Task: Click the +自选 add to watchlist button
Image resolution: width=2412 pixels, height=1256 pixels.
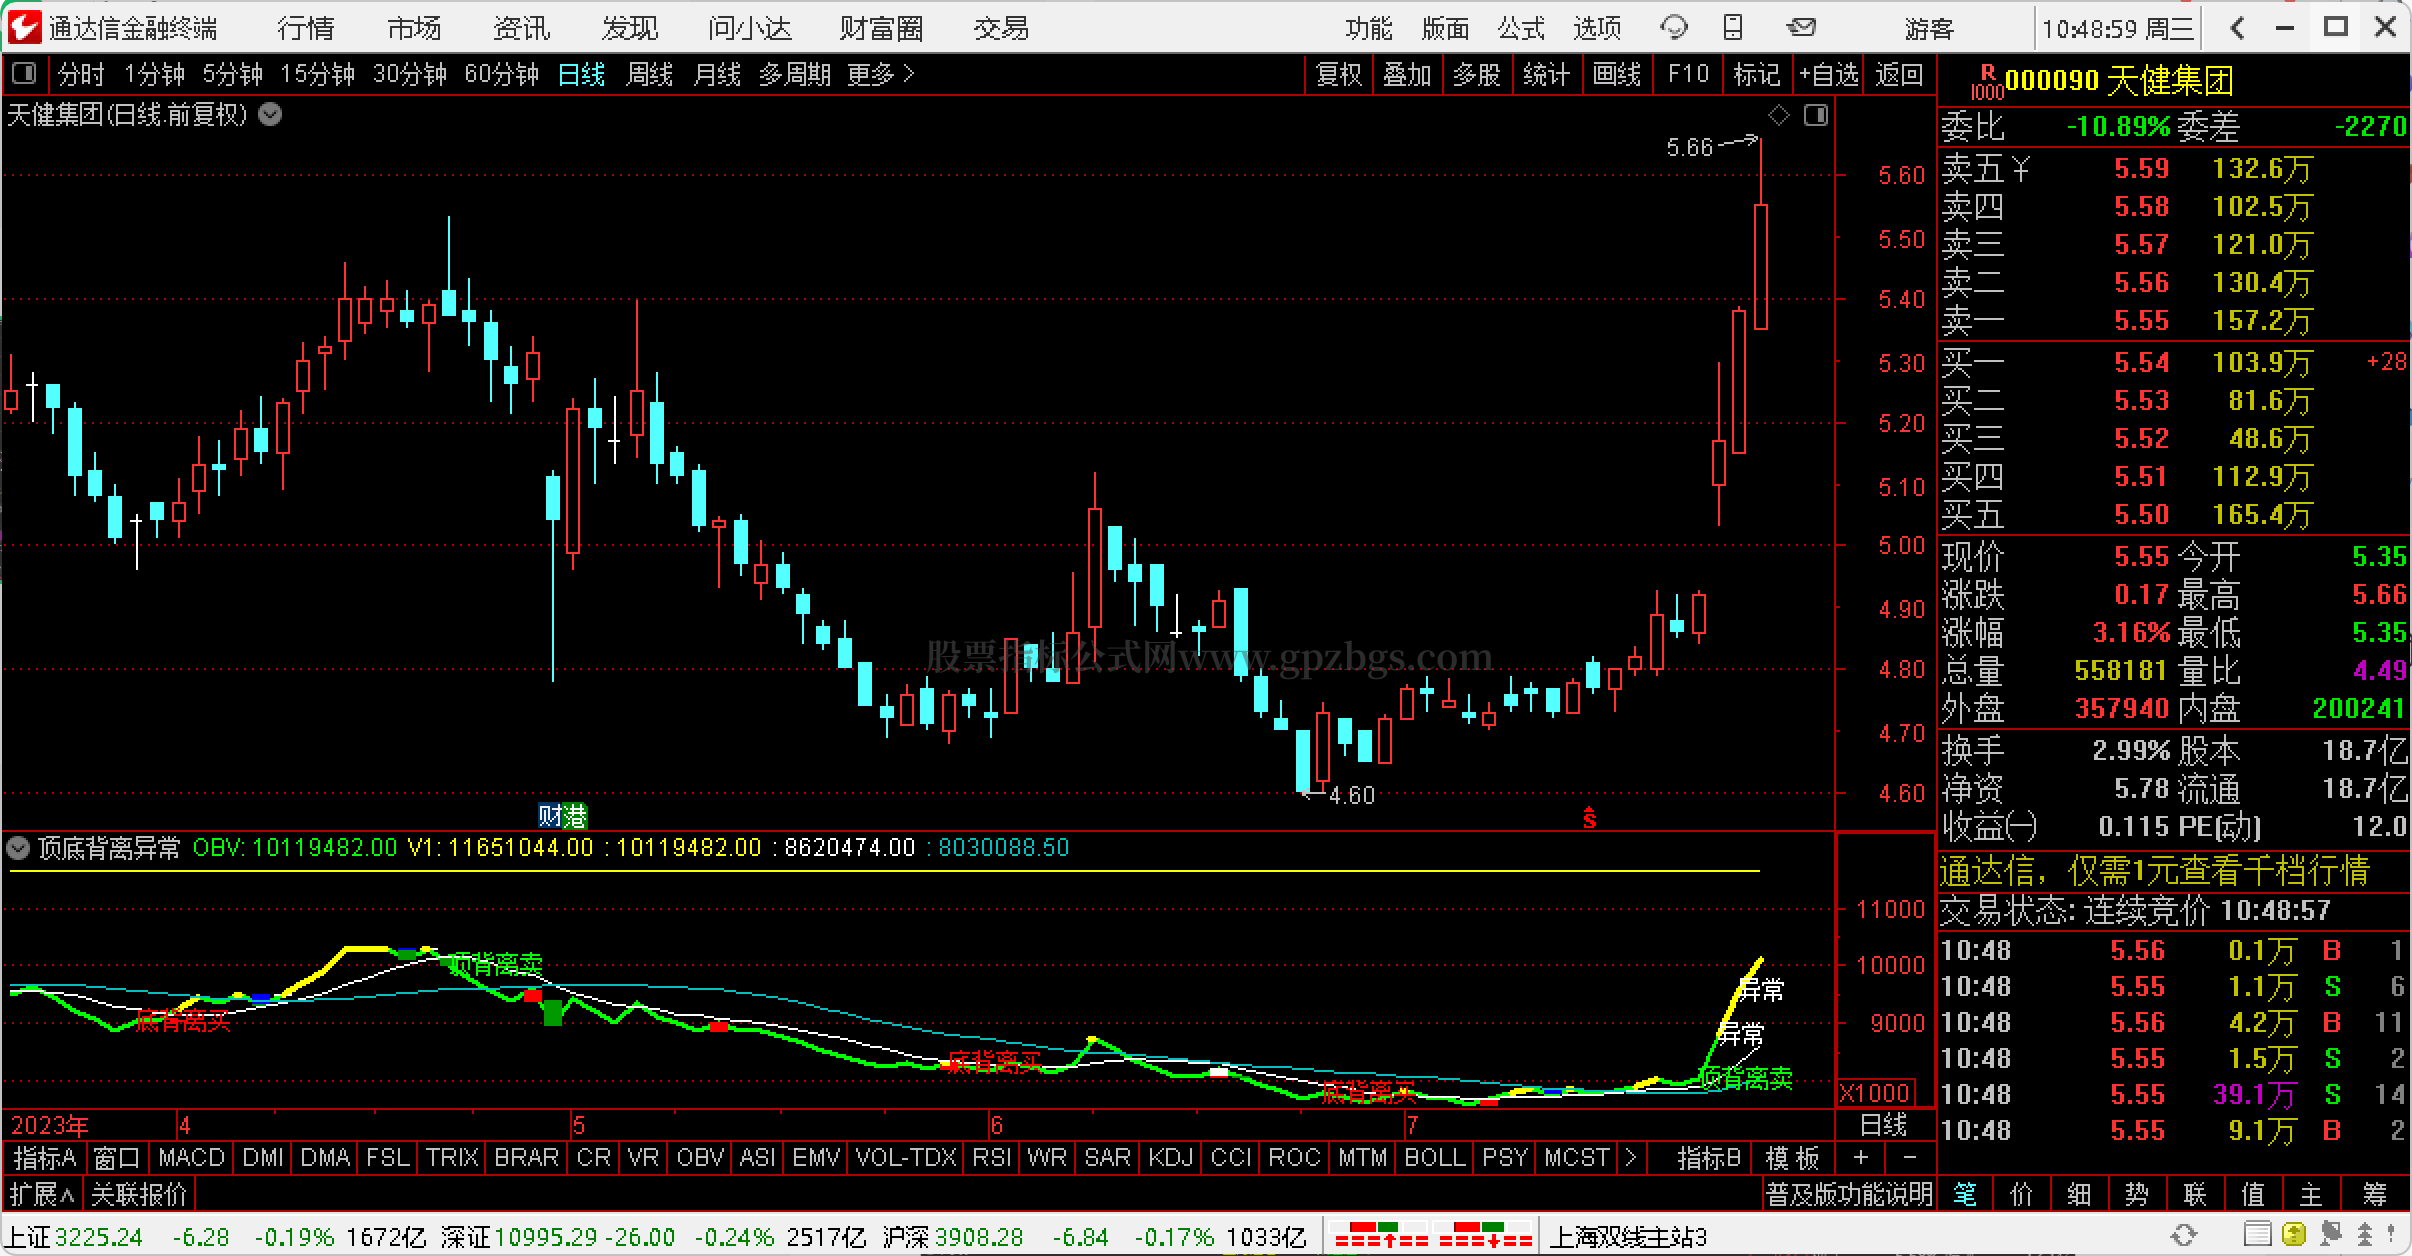Action: tap(1828, 74)
